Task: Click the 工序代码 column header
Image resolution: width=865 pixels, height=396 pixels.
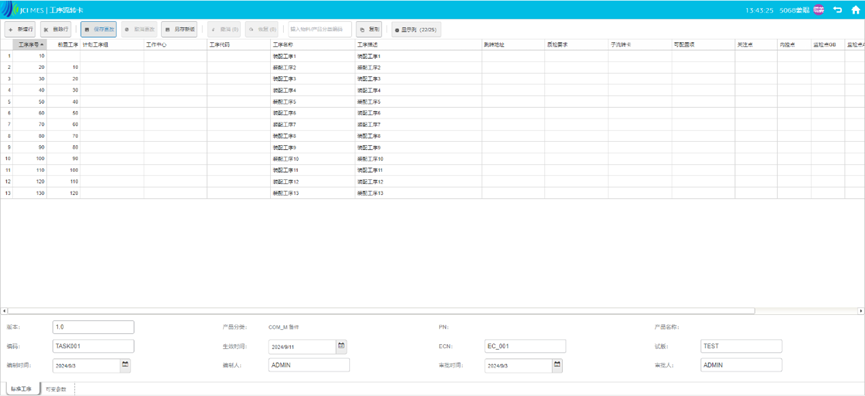Action: pos(239,45)
